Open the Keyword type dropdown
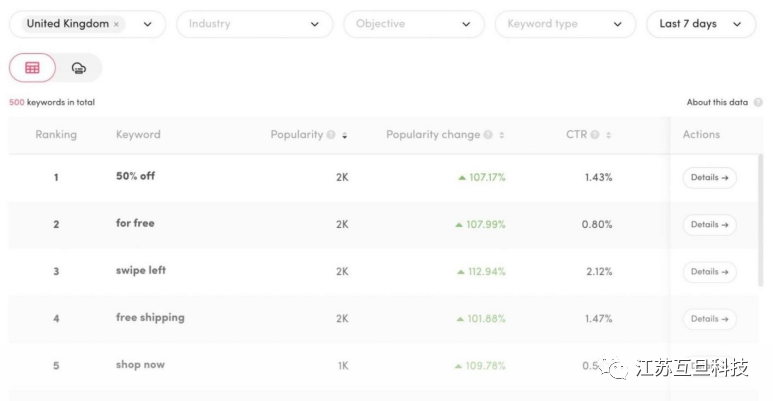The height and width of the screenshot is (401, 773). click(x=565, y=24)
